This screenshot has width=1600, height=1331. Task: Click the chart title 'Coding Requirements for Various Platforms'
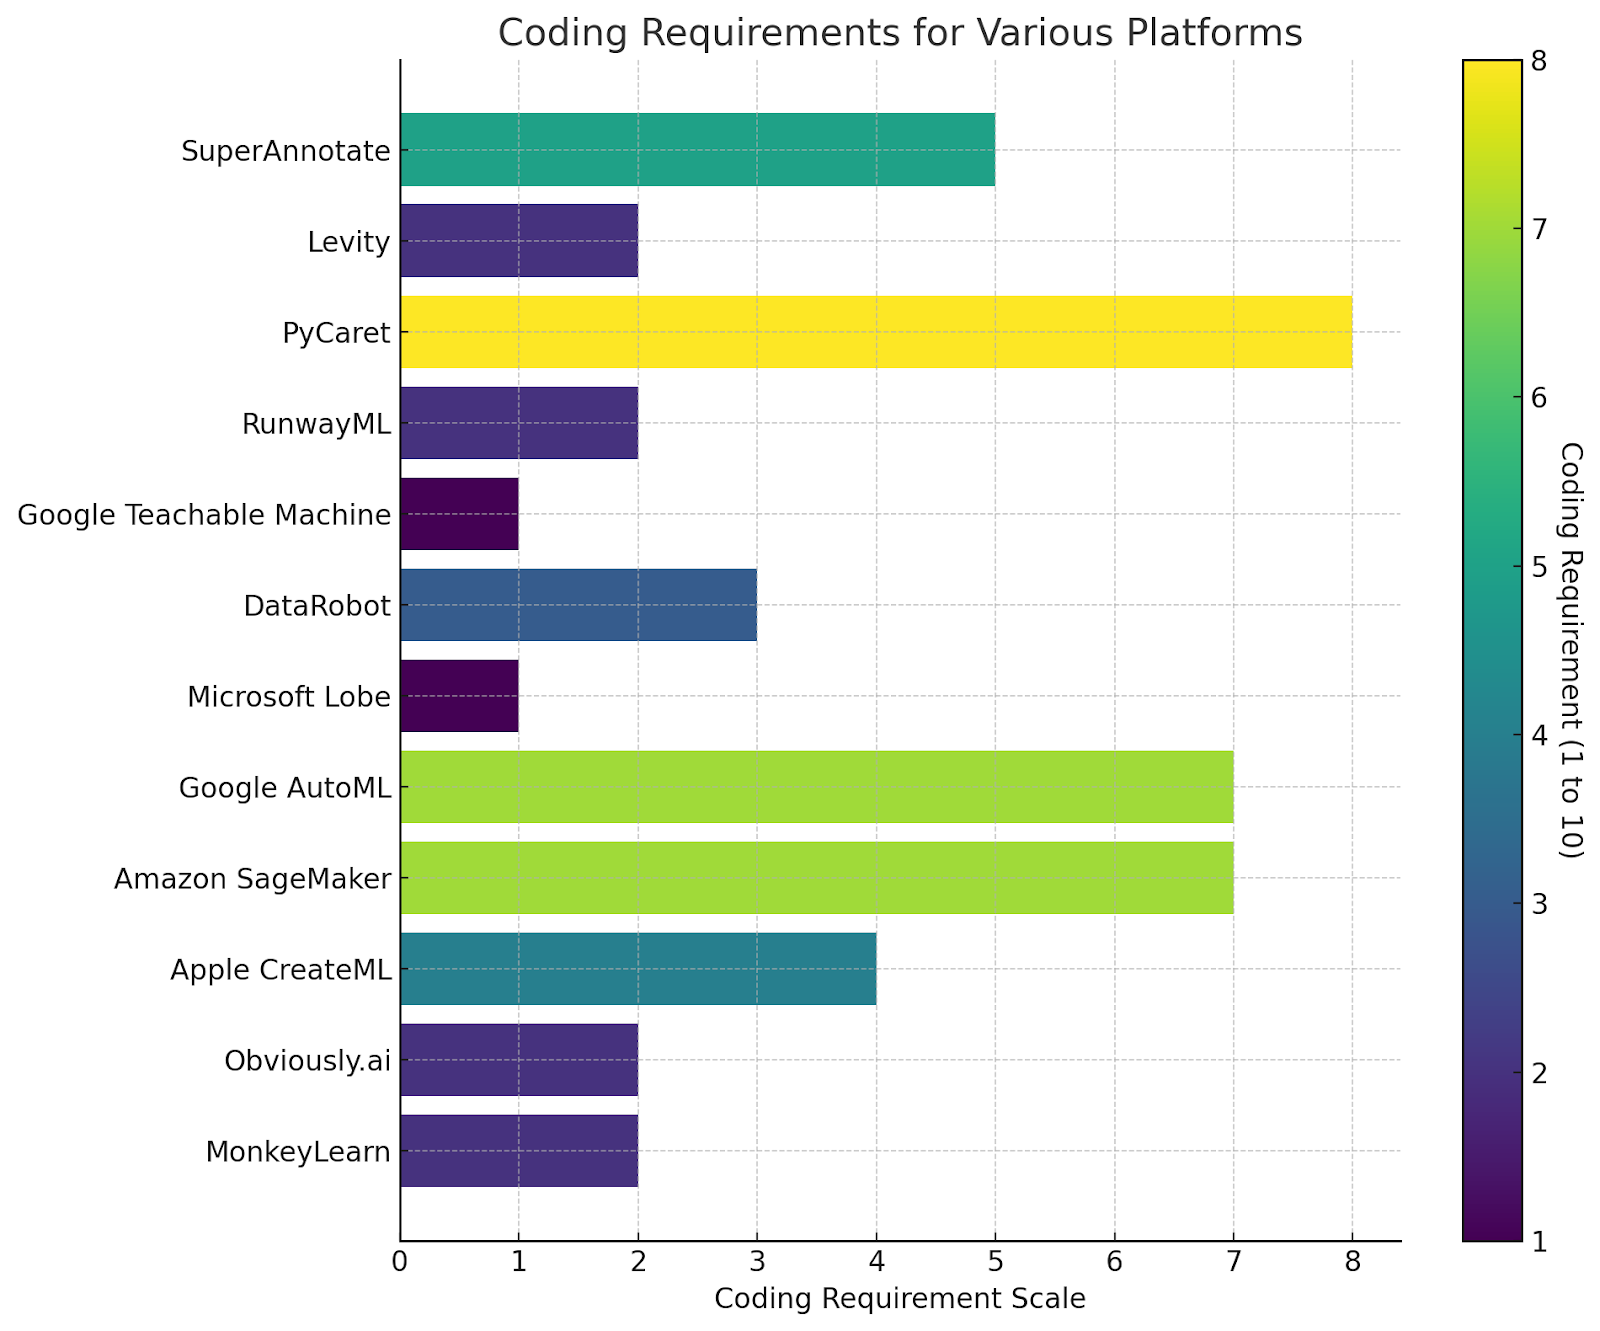tap(900, 33)
